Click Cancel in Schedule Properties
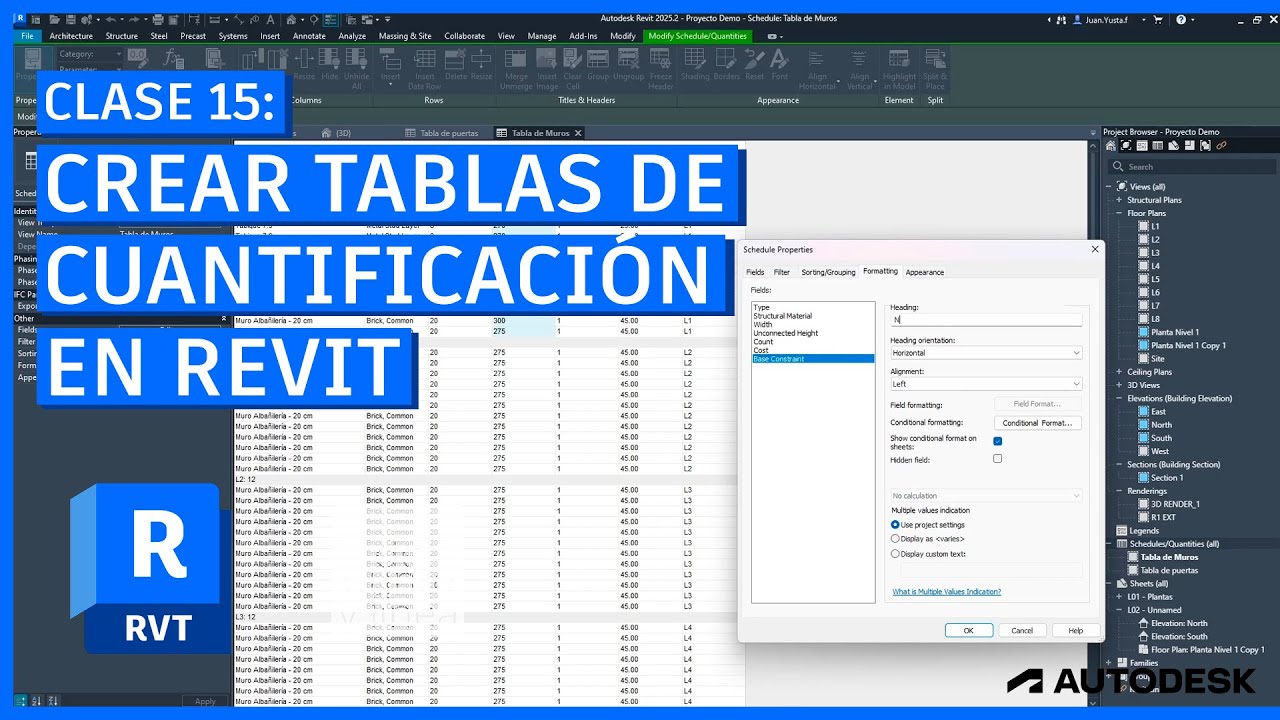The image size is (1280, 720). pyautogui.click(x=1022, y=631)
